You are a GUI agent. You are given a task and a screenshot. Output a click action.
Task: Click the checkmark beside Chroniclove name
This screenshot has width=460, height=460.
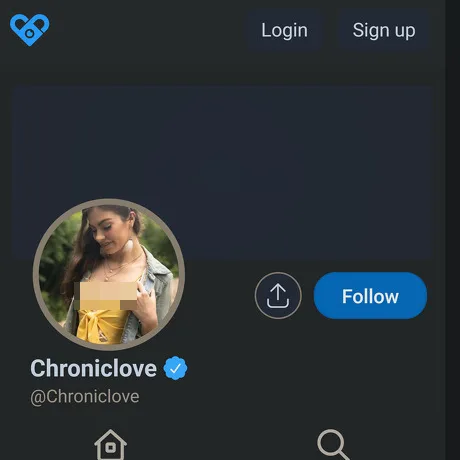175,368
